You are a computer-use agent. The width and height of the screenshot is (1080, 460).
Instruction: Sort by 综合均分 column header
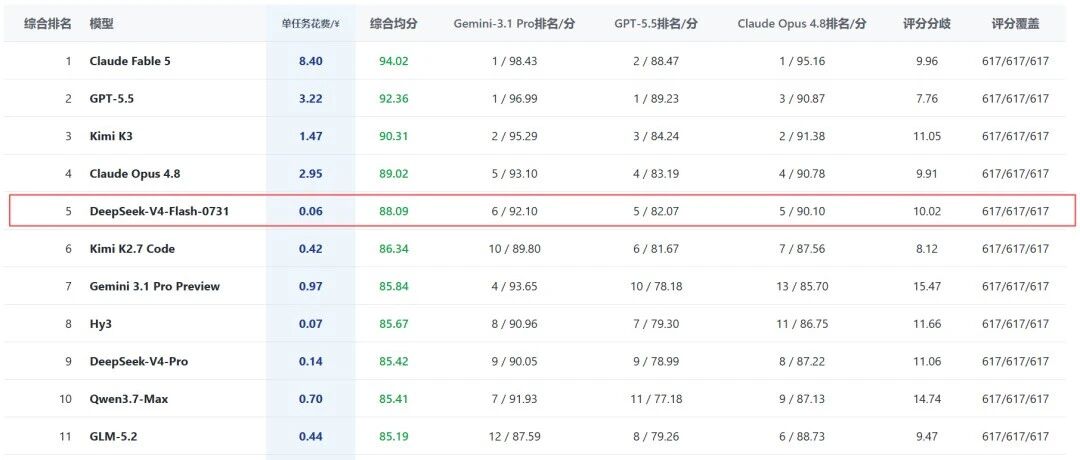pos(393,23)
